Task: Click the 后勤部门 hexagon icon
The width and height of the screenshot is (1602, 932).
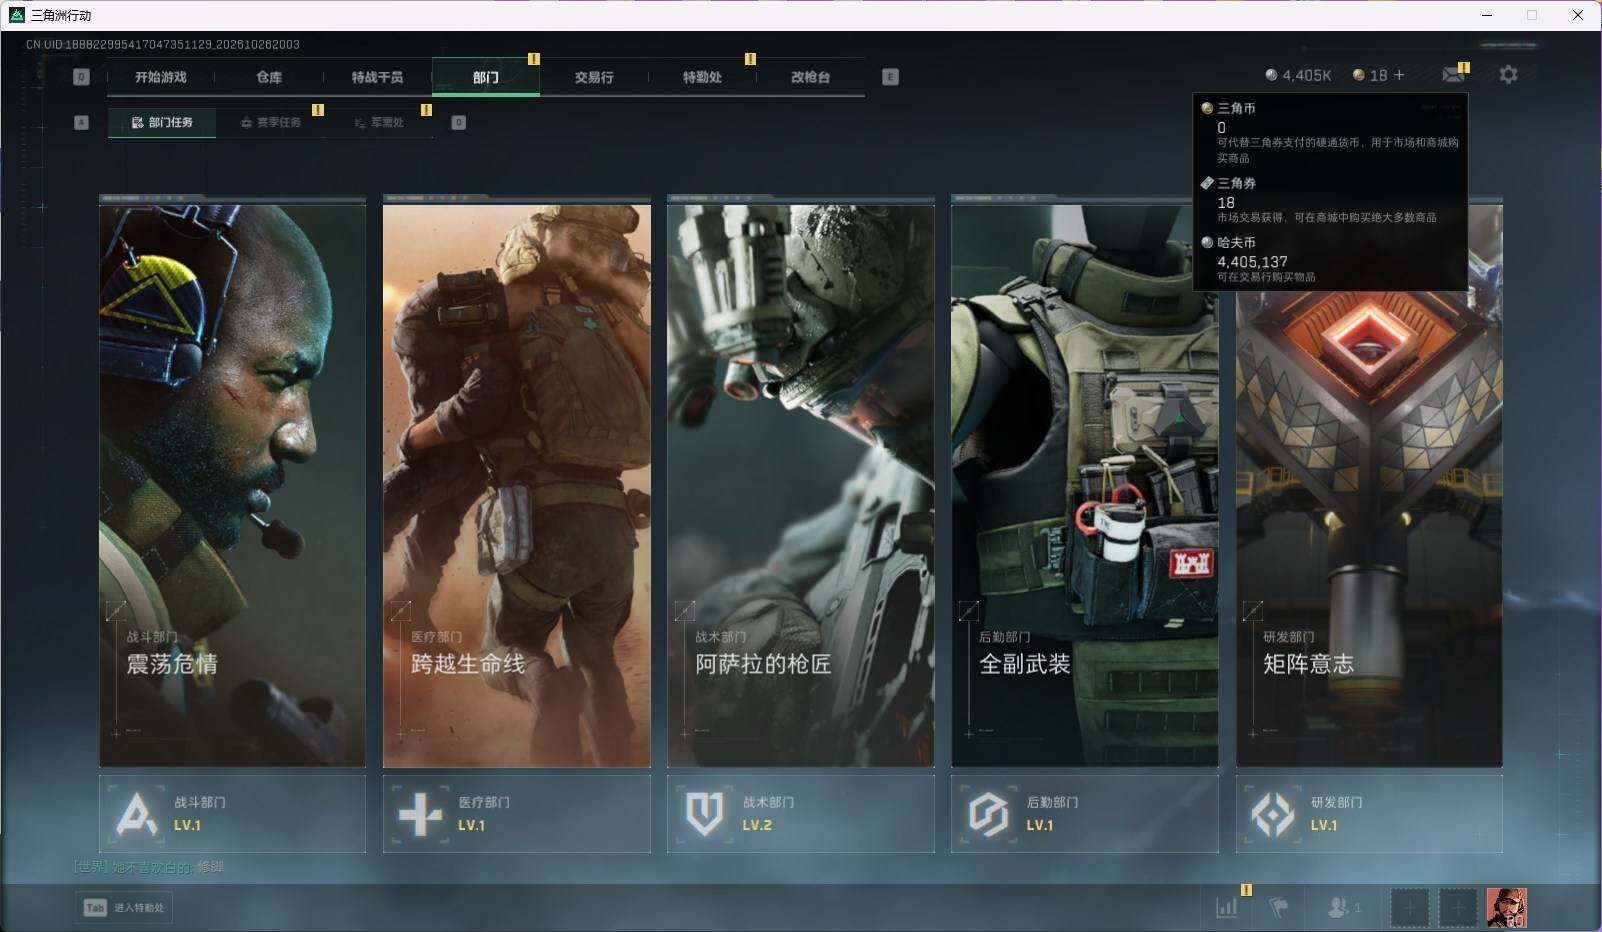Action: coord(988,814)
